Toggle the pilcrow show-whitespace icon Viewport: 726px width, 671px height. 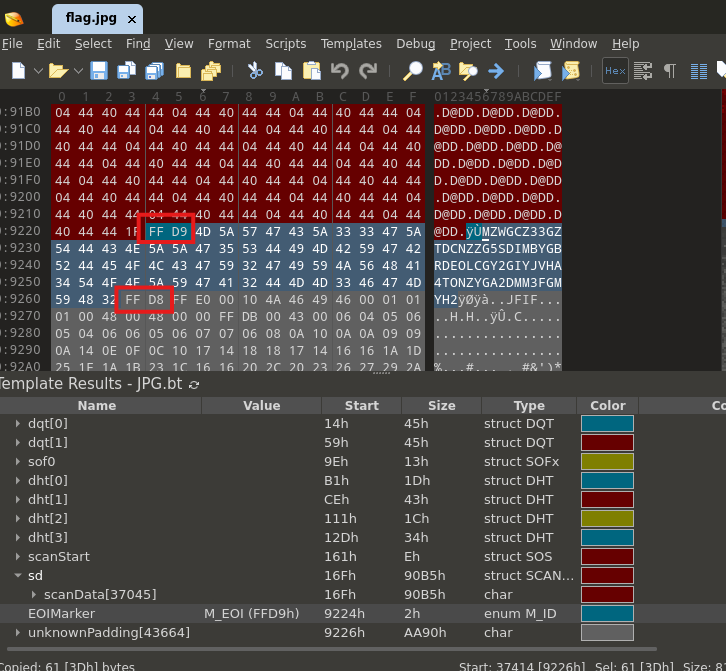pos(670,71)
